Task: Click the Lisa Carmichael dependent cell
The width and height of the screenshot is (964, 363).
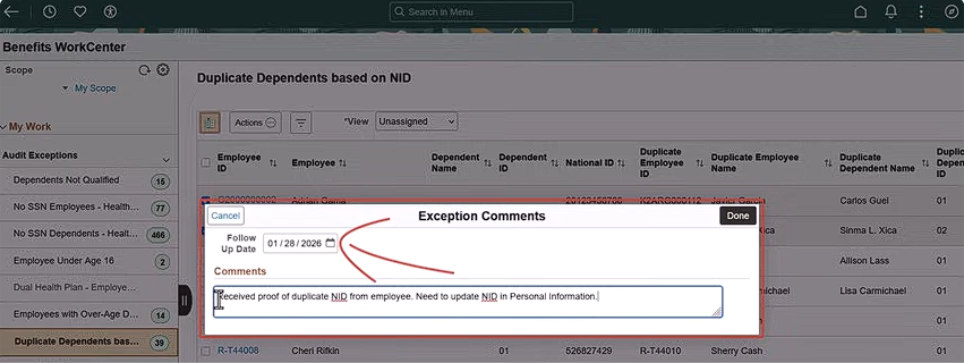Action: pos(872,290)
